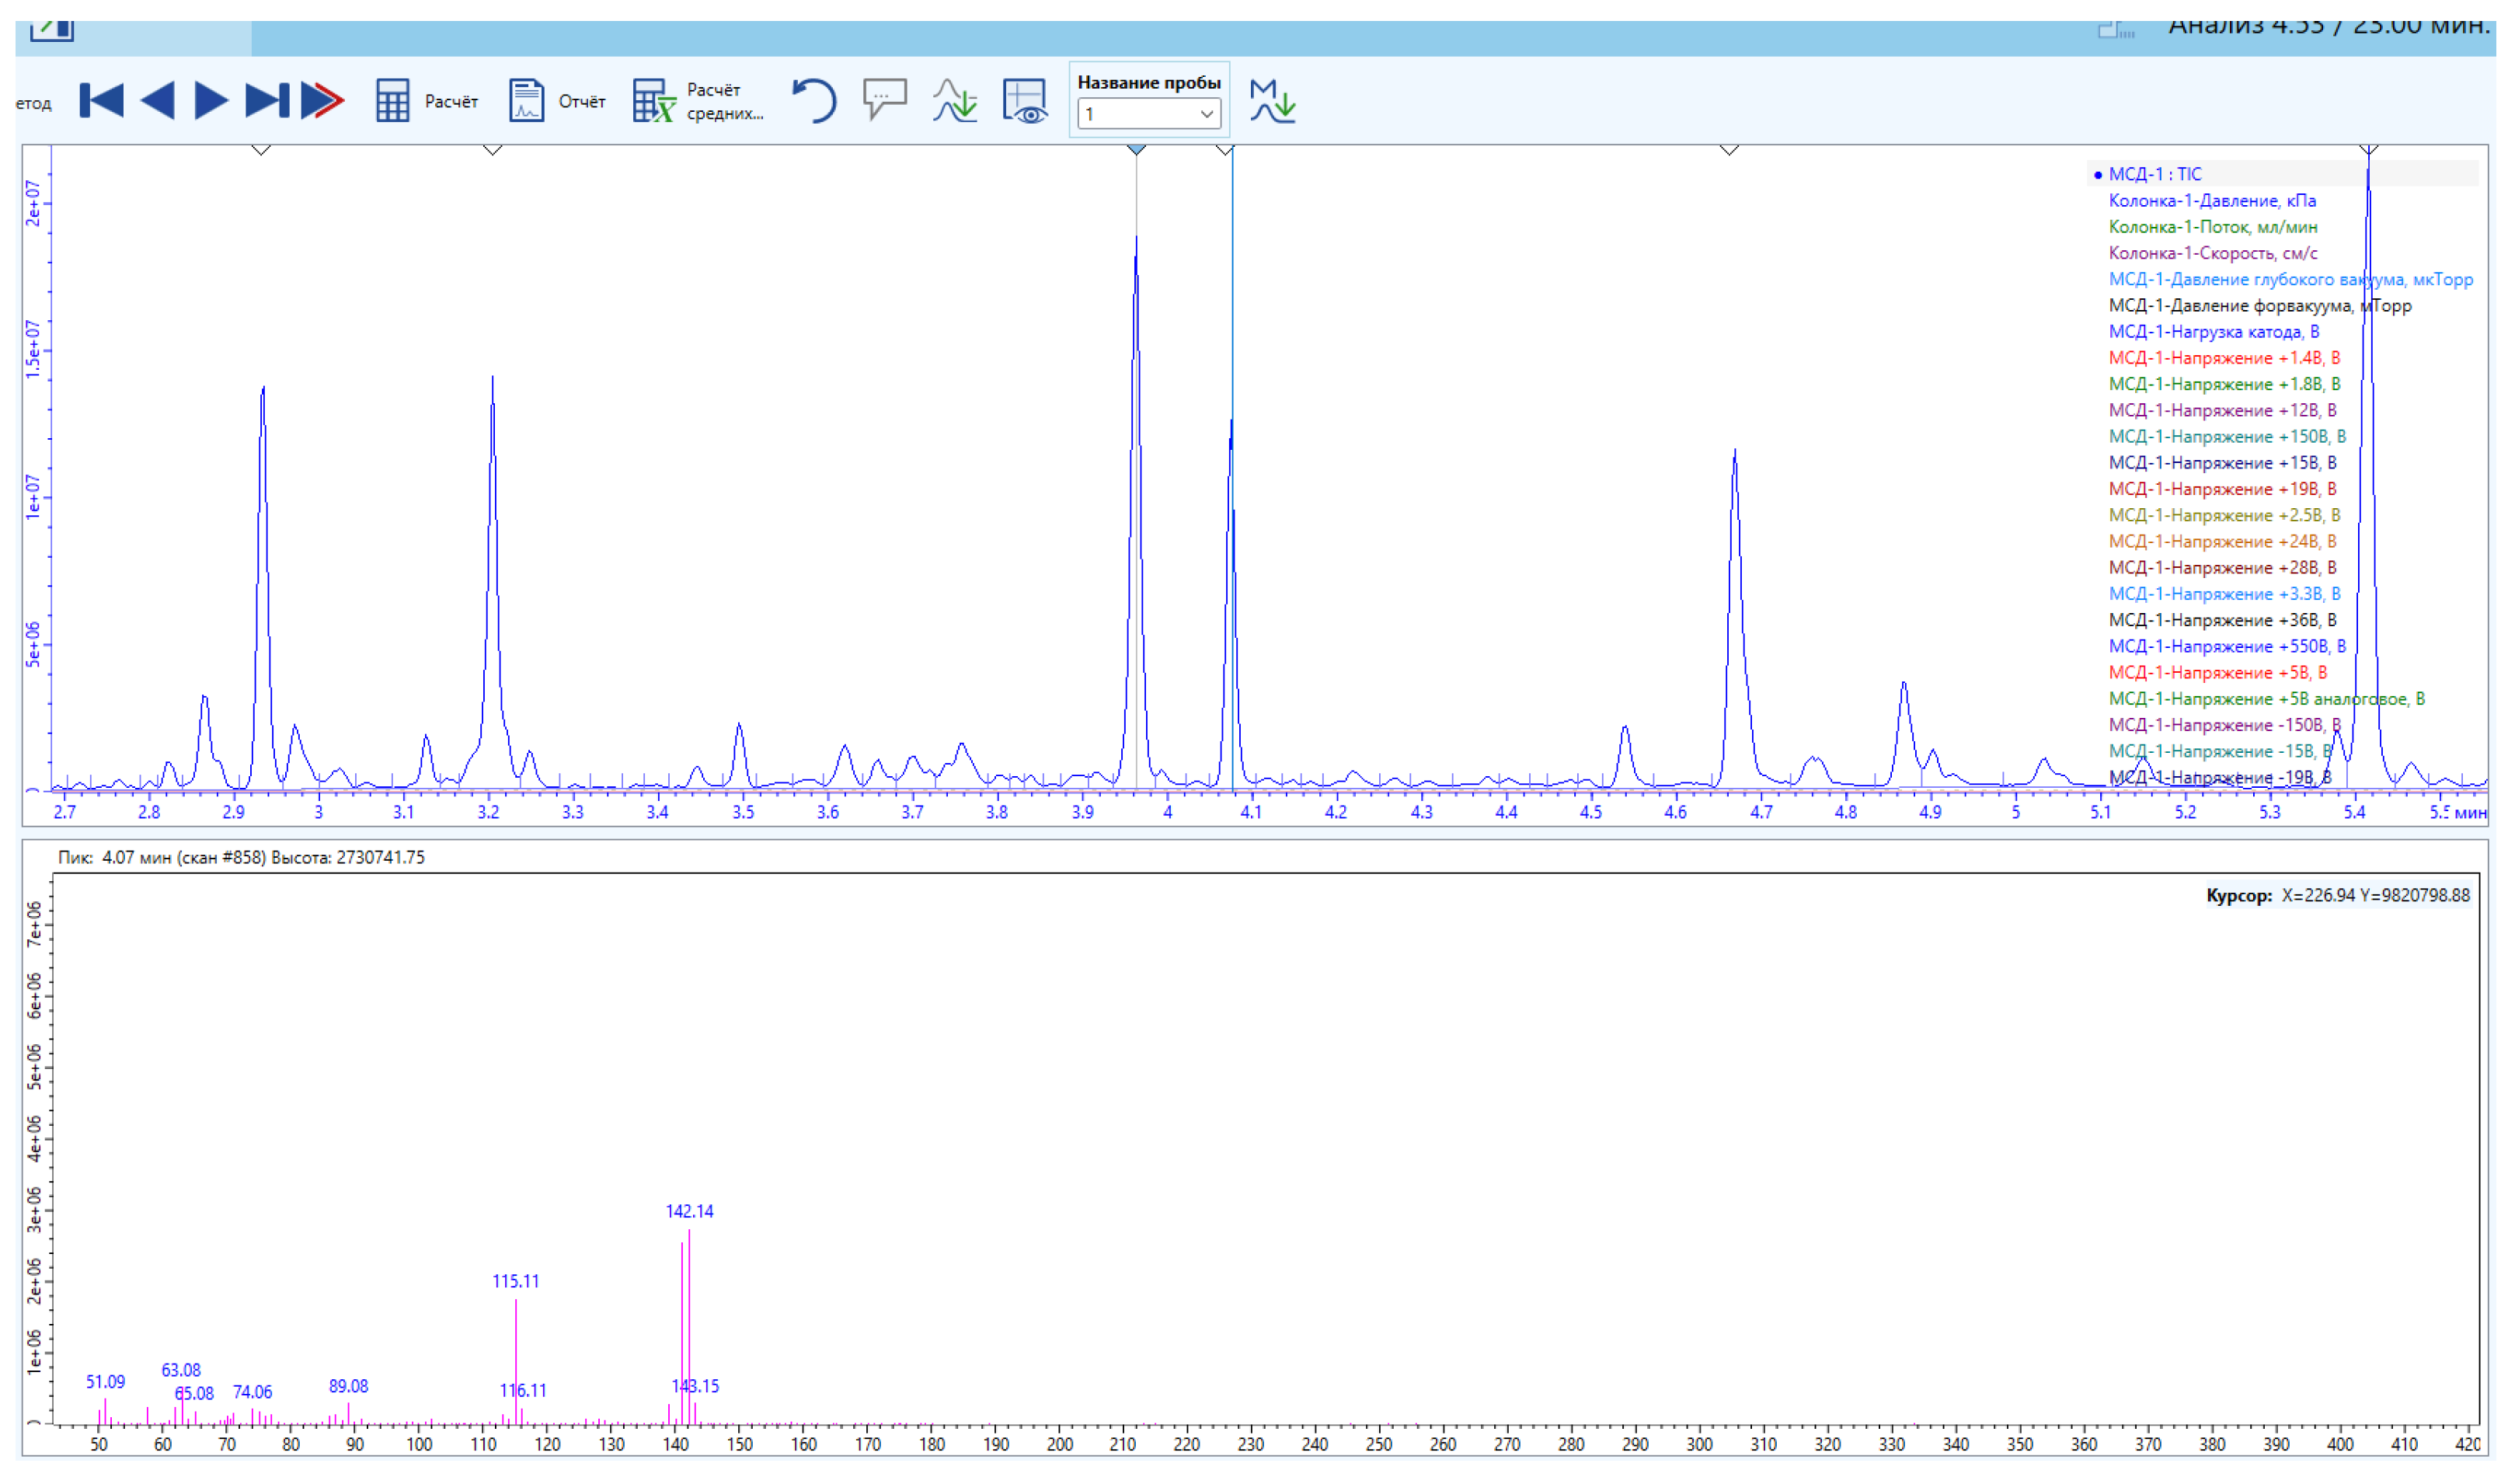Click the table view eye icon
This screenshot has height=1484, width=2508.
point(1025,101)
